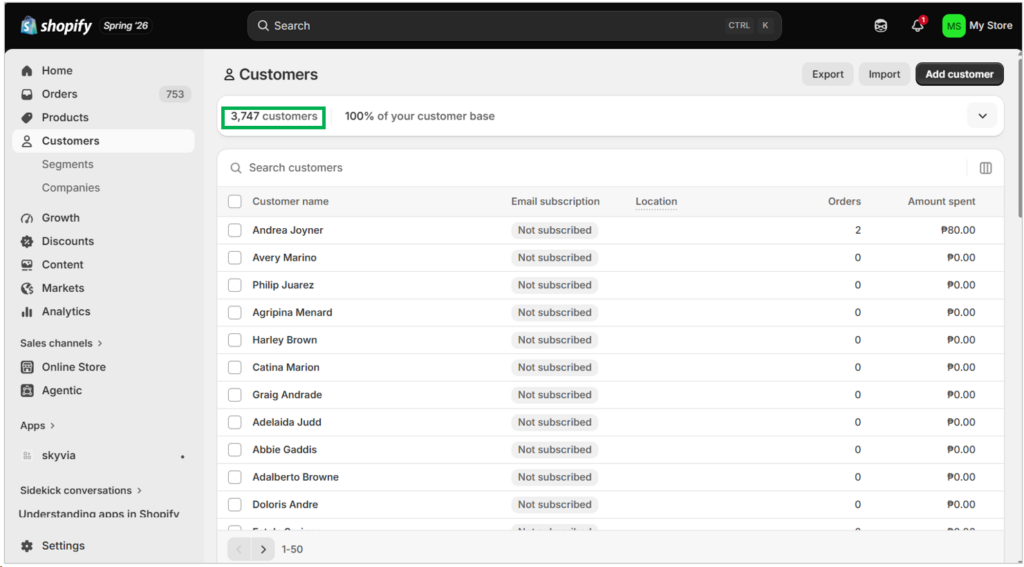Select all customers header checkbox

234,201
